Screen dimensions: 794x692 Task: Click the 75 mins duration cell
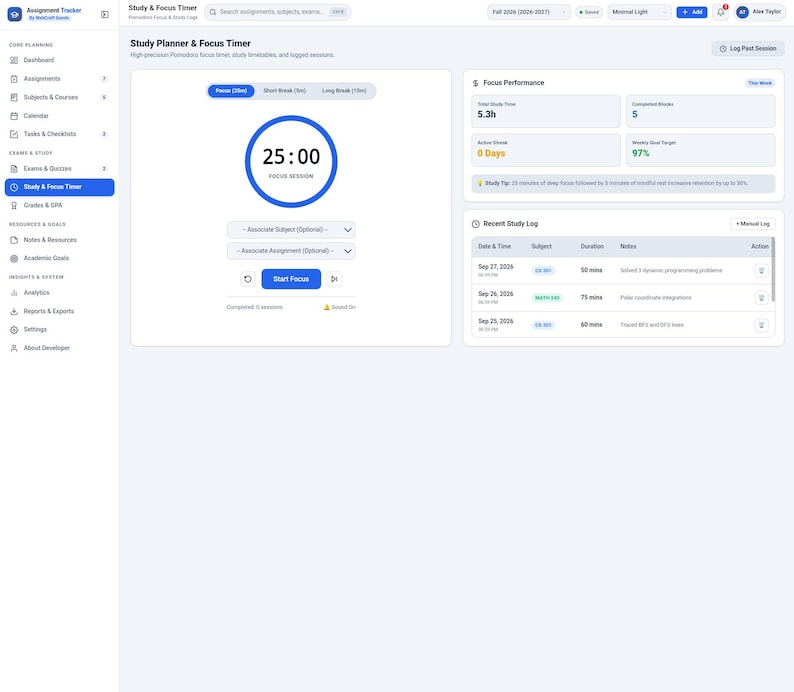tap(591, 298)
